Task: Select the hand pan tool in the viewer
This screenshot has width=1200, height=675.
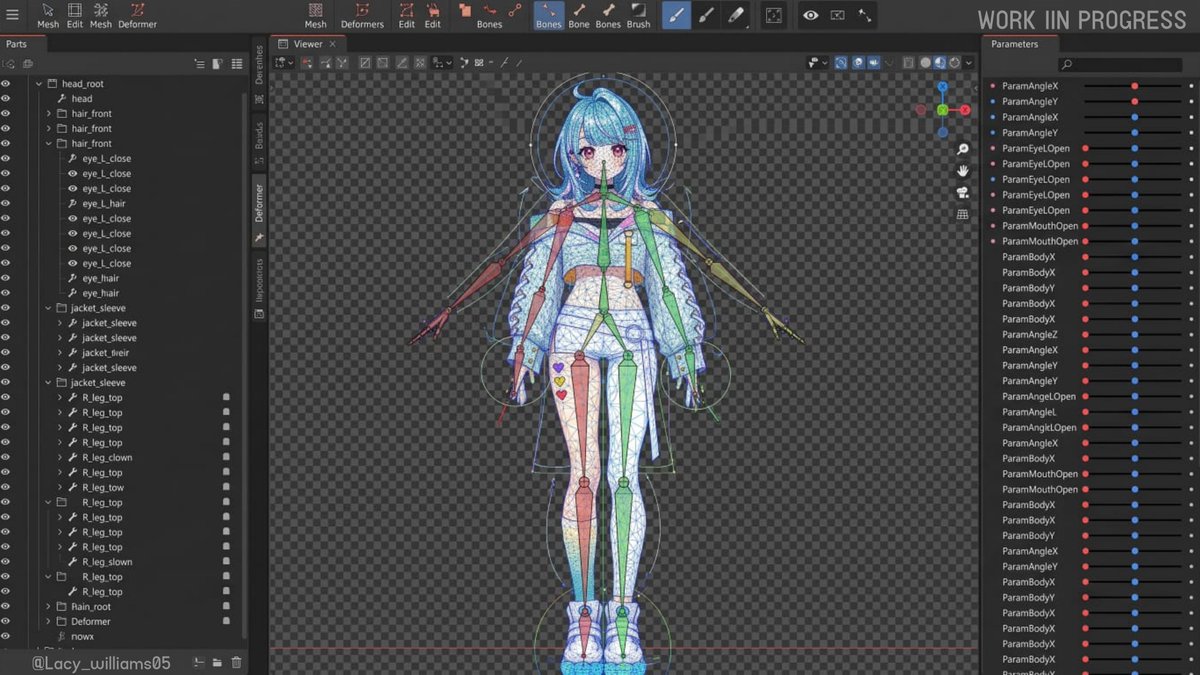Action: click(x=963, y=171)
